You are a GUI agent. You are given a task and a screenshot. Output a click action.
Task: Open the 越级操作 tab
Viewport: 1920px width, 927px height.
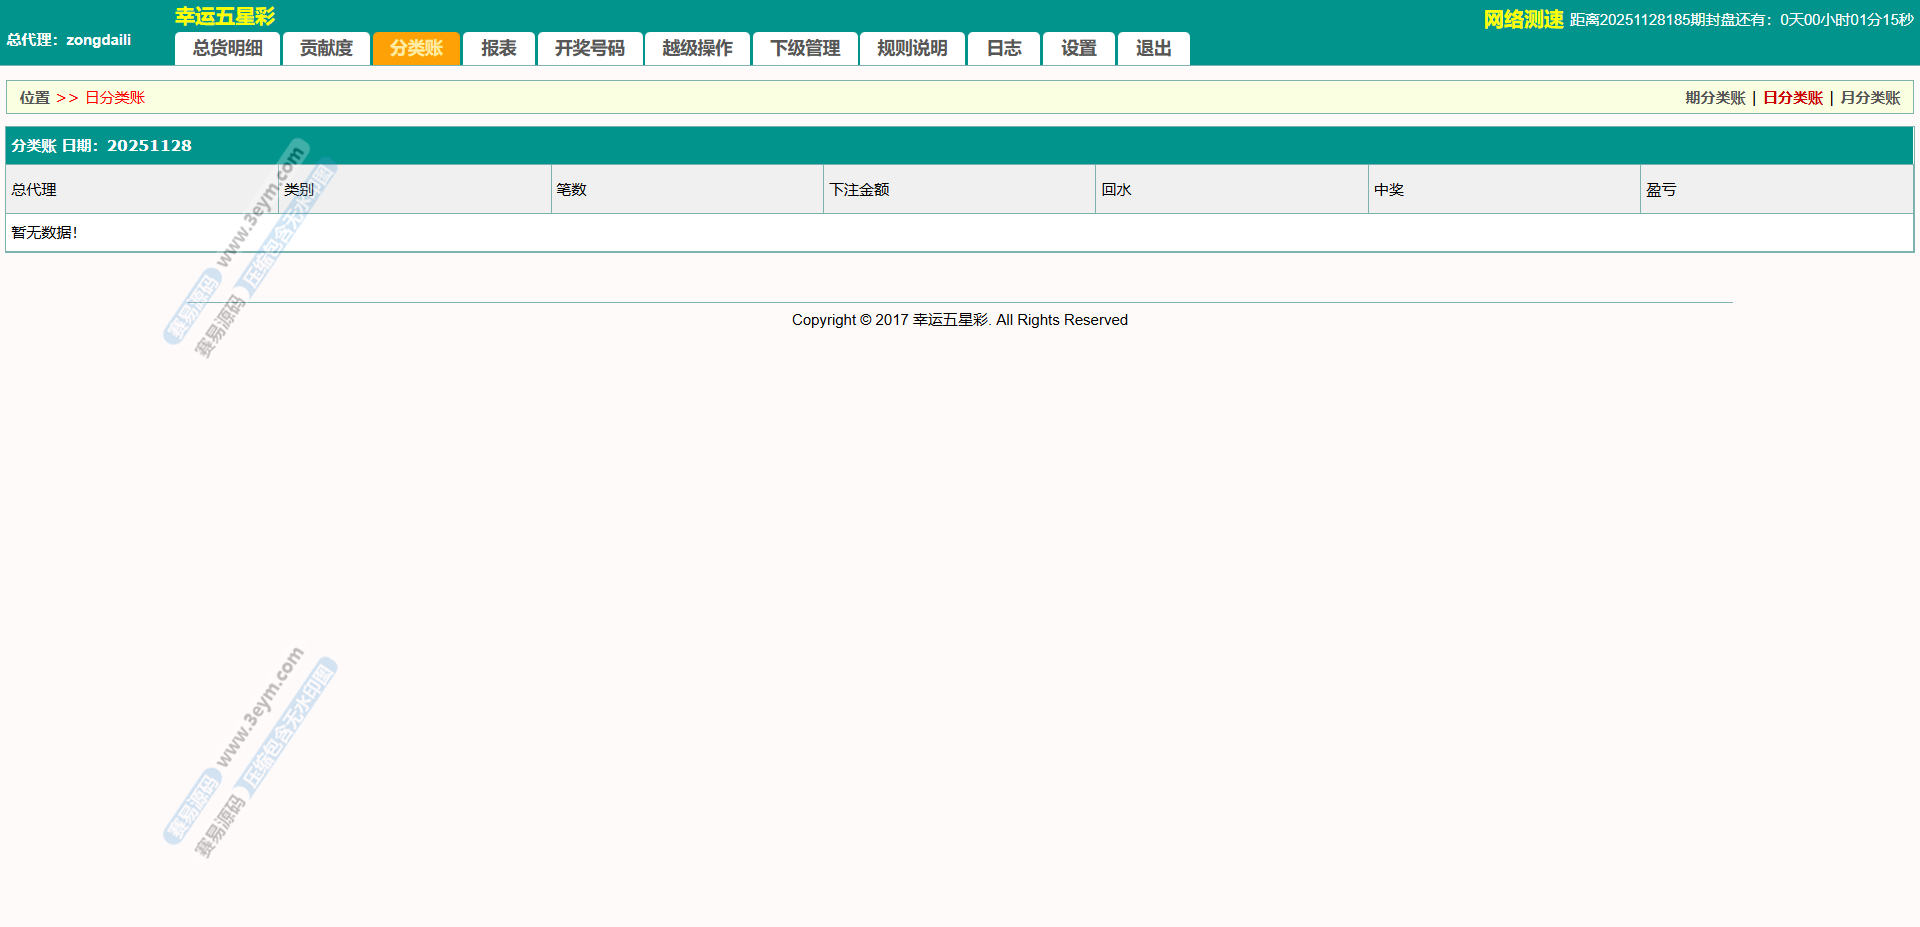pyautogui.click(x=697, y=48)
